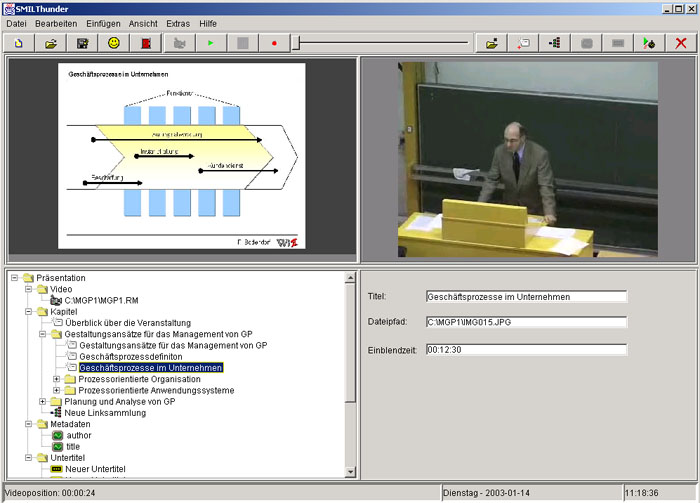Image resolution: width=700 pixels, height=503 pixels.
Task: Collapse the Kapitel tree node
Action: click(x=29, y=311)
